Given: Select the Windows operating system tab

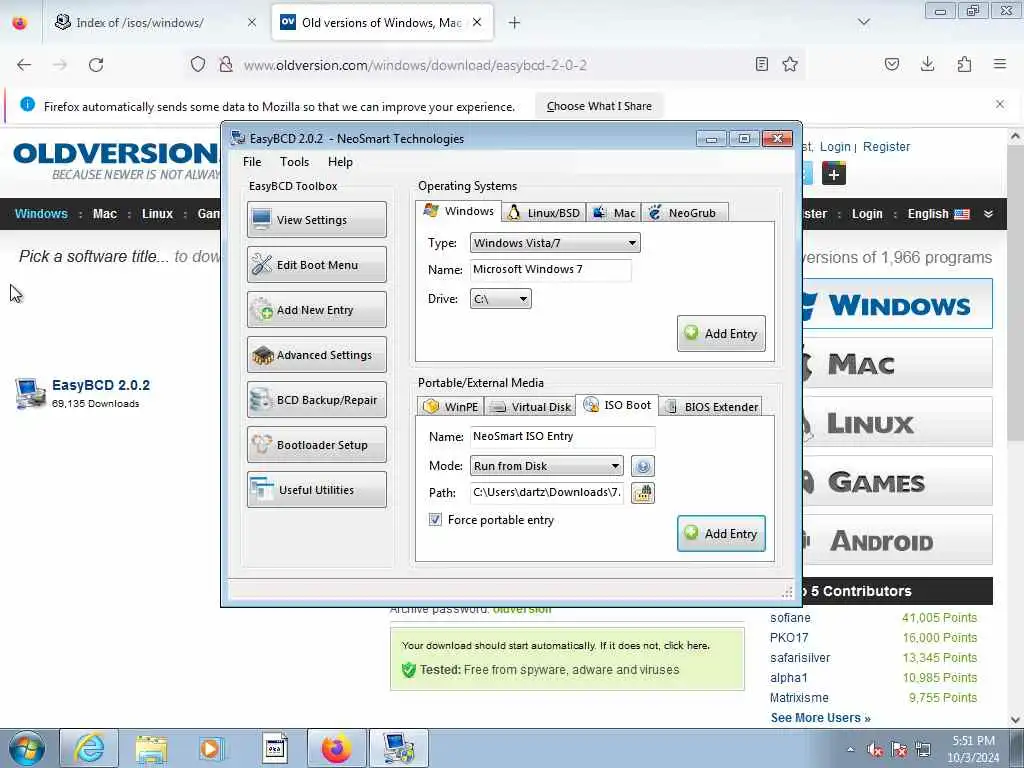Looking at the screenshot, I should coord(458,211).
